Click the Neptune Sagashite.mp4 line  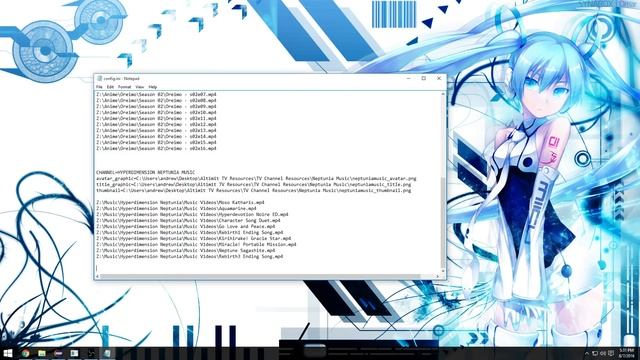tap(186, 250)
